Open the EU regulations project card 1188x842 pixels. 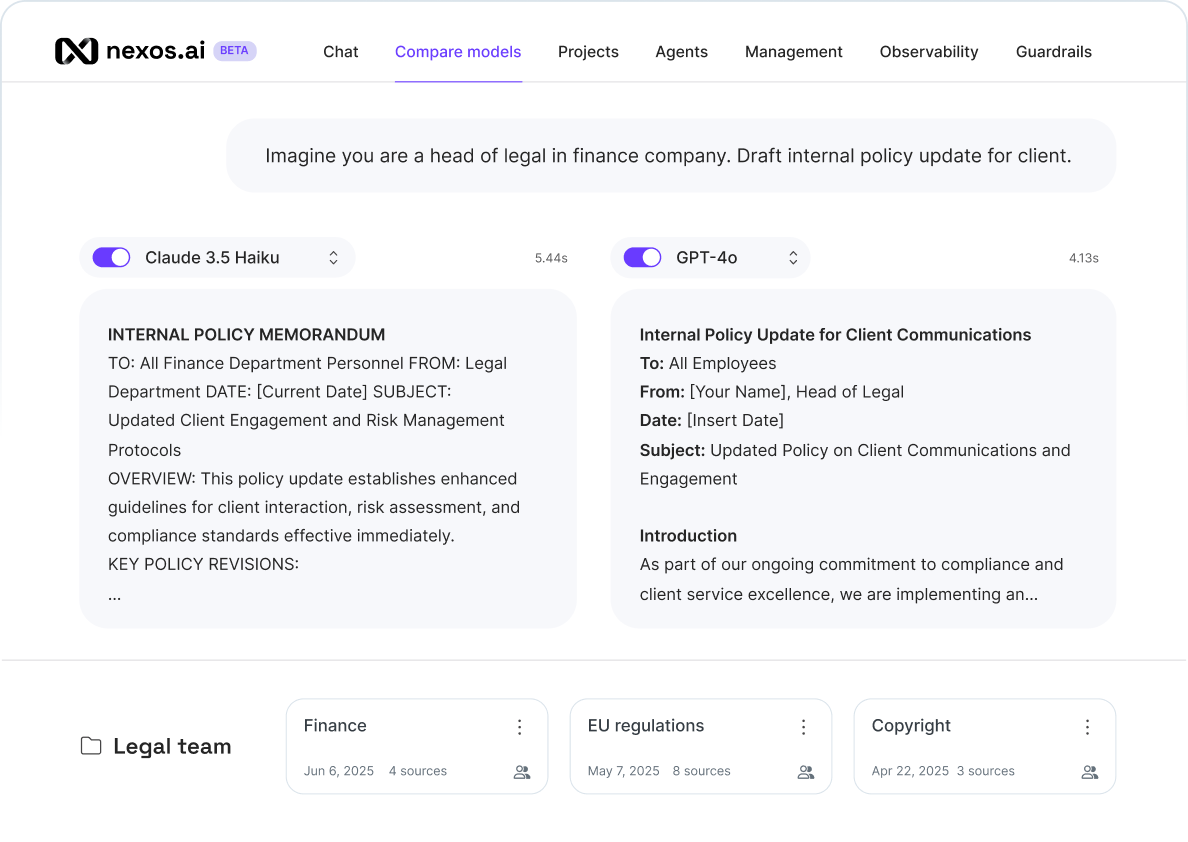[701, 747]
